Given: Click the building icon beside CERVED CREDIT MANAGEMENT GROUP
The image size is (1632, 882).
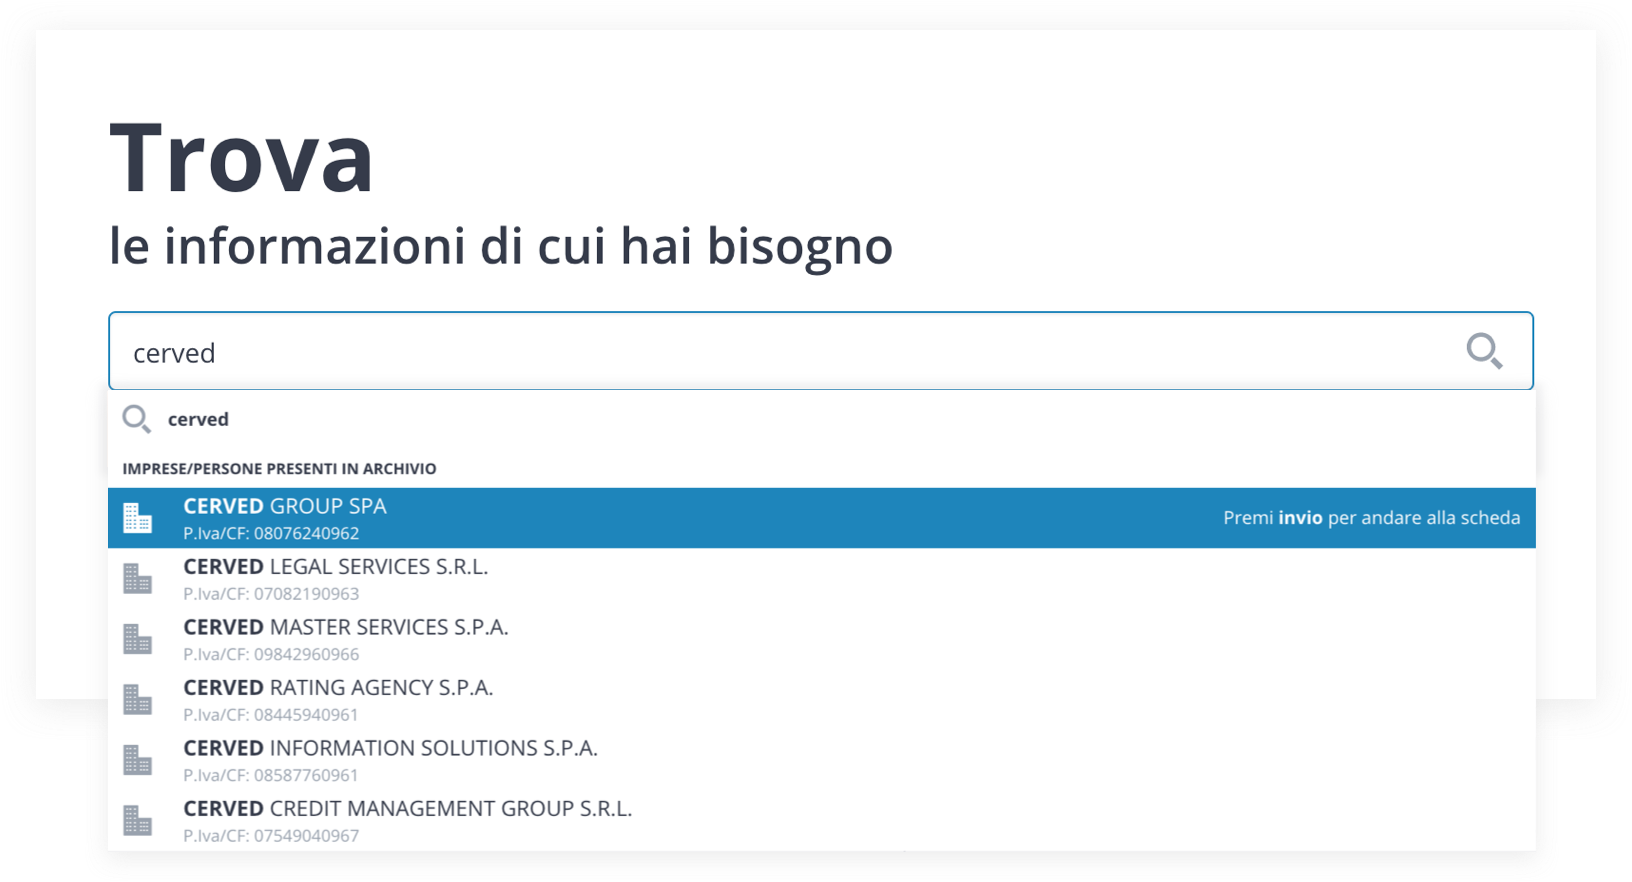Looking at the screenshot, I should [x=138, y=820].
